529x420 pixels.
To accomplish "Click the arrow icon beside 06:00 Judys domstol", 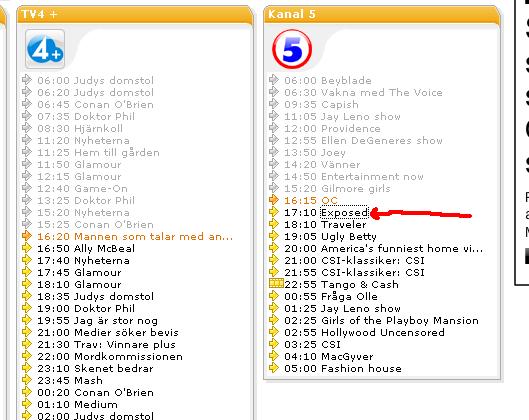I will pos(27,80).
